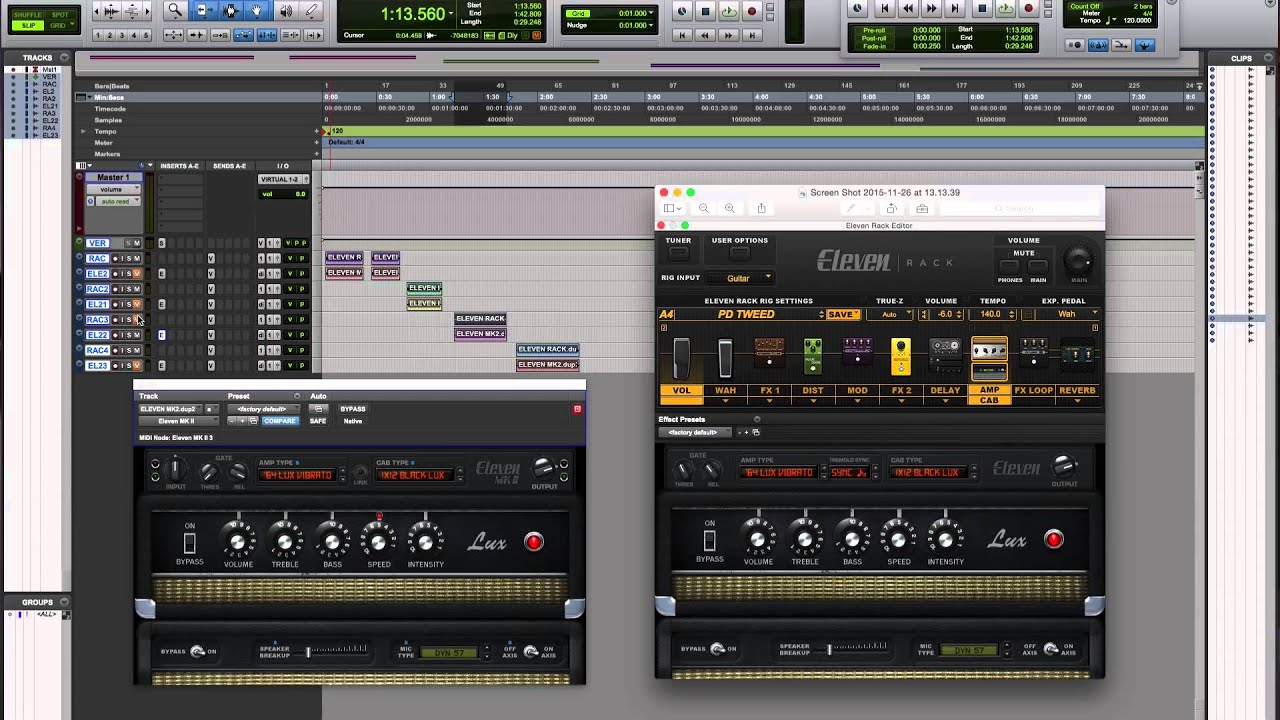
Task: Click the Stop button in the main transport
Action: point(705,12)
